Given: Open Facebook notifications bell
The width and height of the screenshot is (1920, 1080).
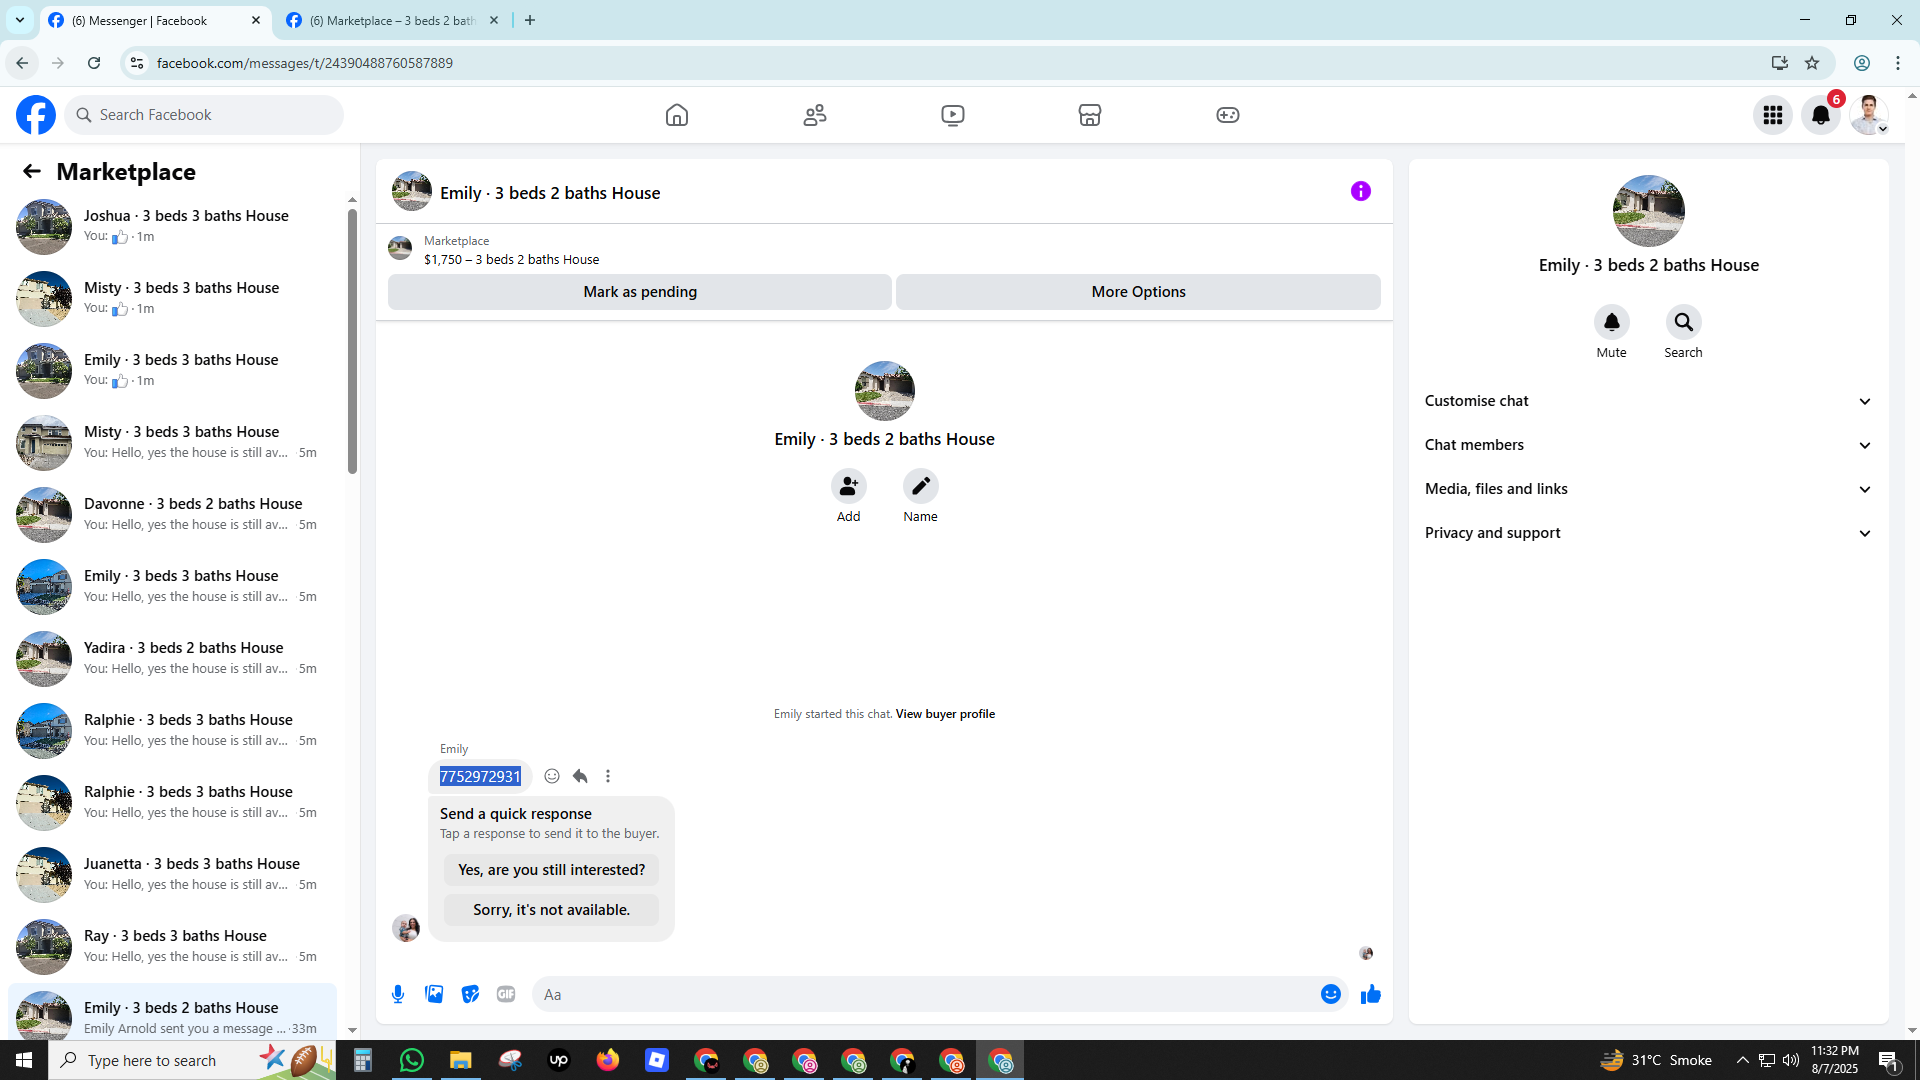Looking at the screenshot, I should tap(1820, 115).
